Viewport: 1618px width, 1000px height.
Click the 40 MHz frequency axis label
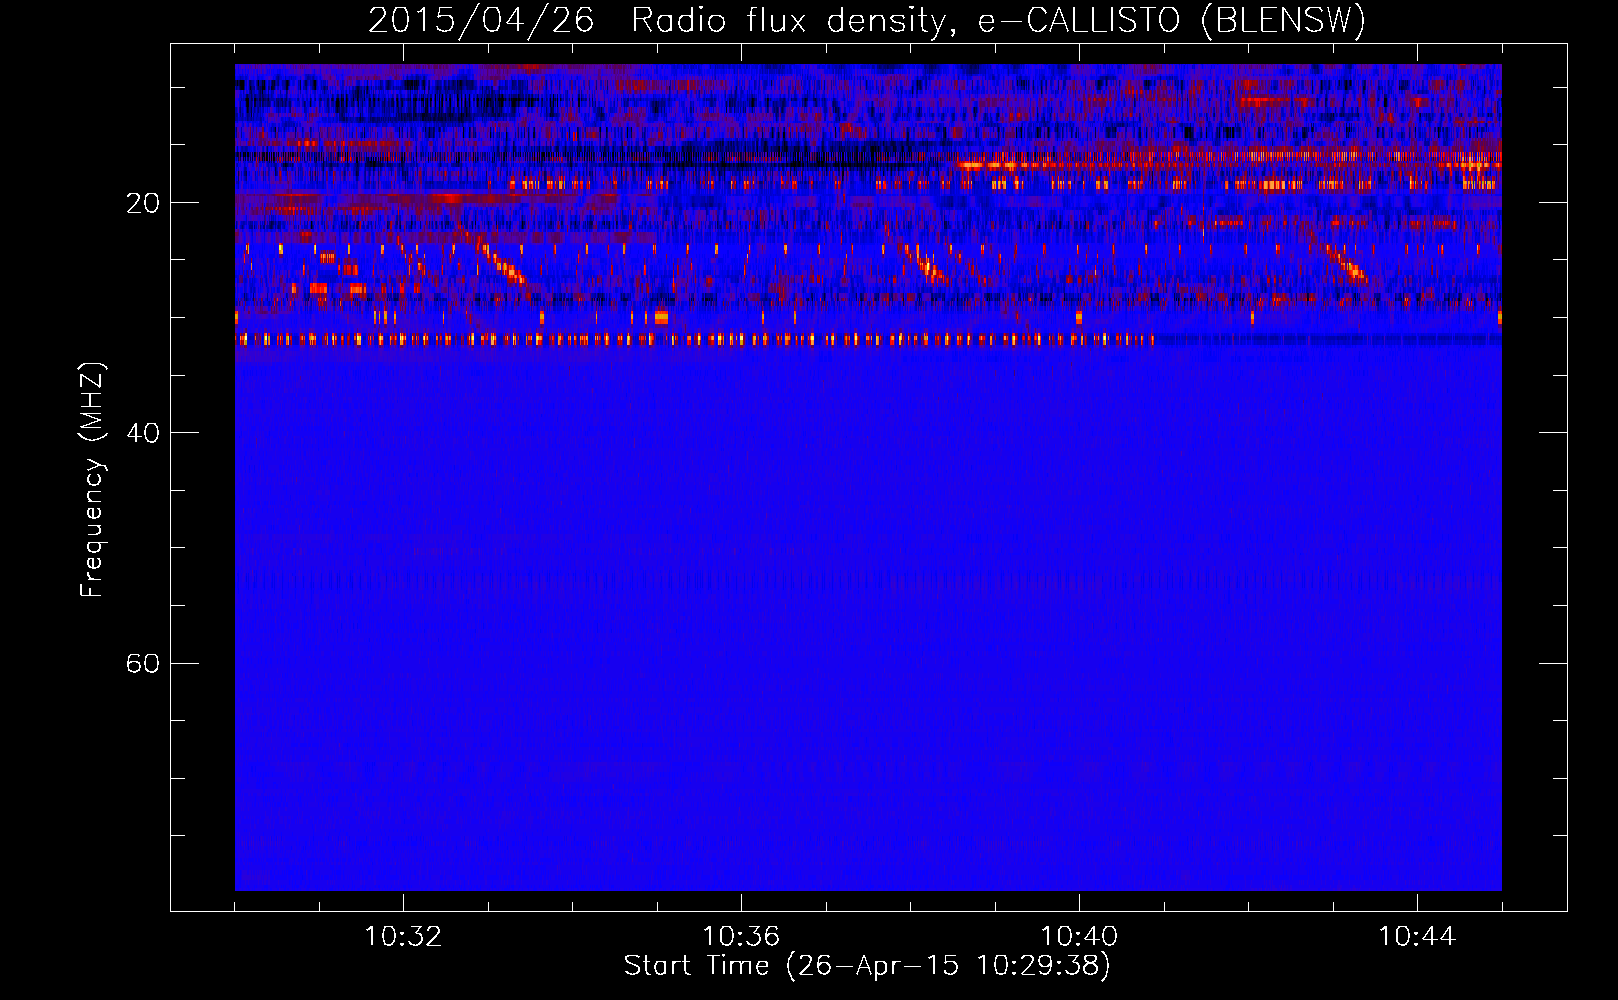click(x=143, y=433)
